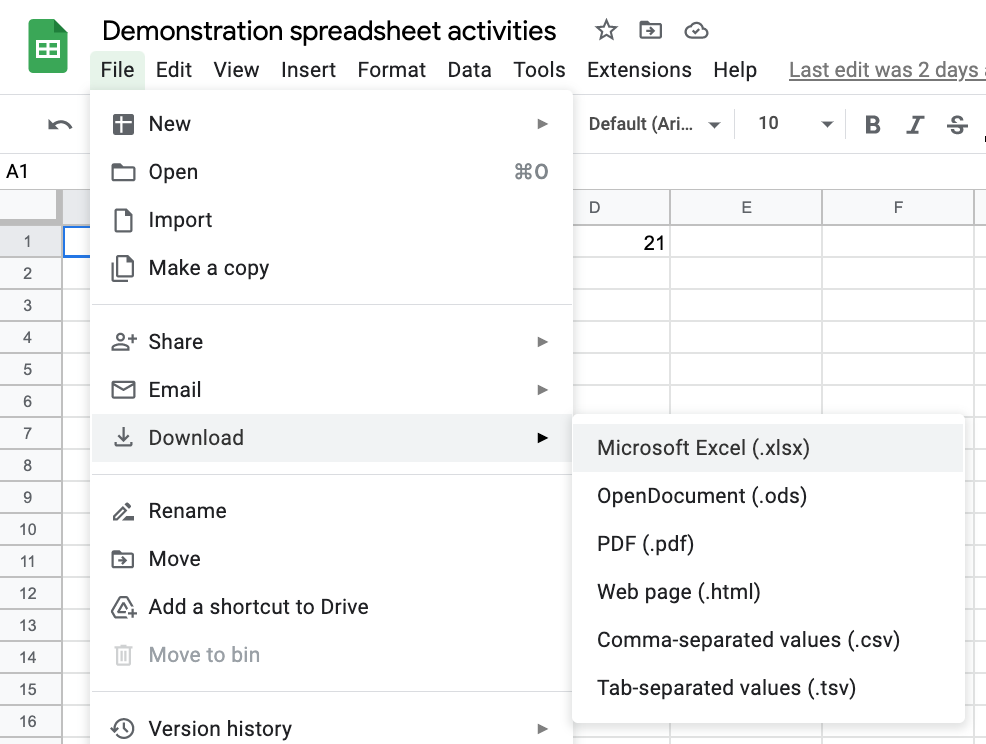Download as Tab-separated values (.tsv)

click(768, 687)
